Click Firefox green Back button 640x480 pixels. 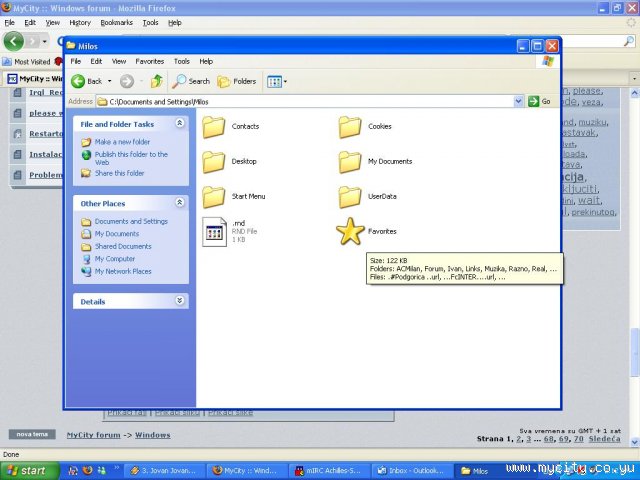pos(13,41)
